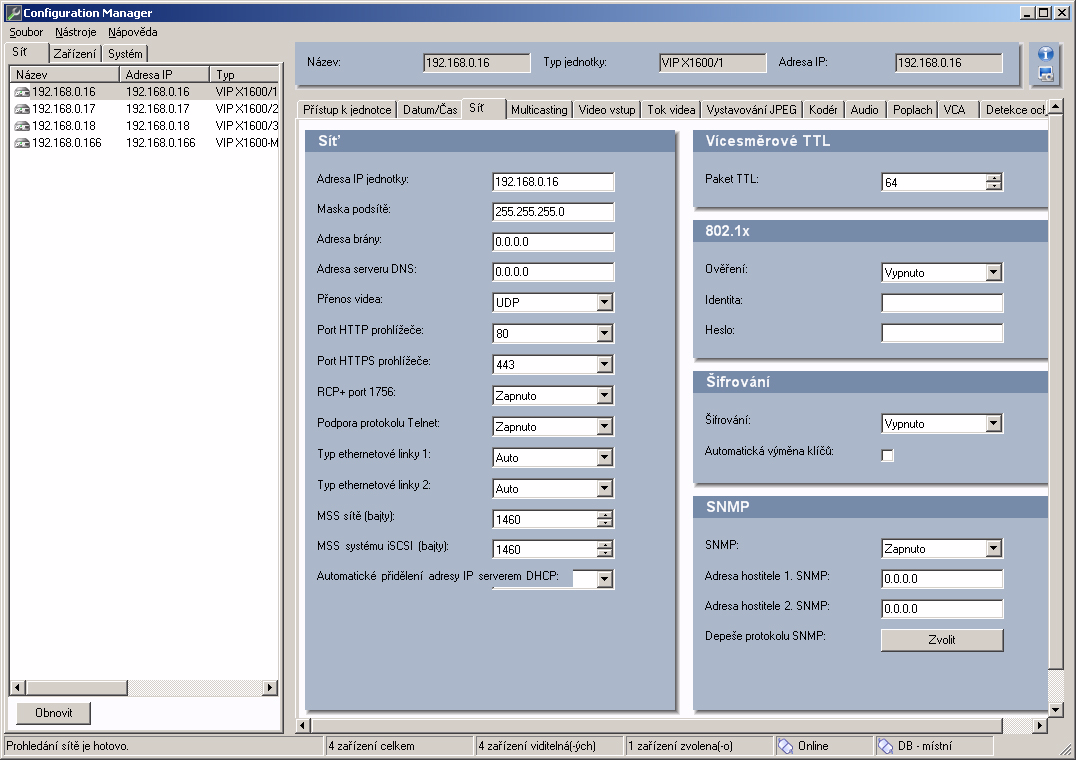1076x760 pixels.
Task: Open the Přístup k jednotce tab
Action: [x=347, y=110]
